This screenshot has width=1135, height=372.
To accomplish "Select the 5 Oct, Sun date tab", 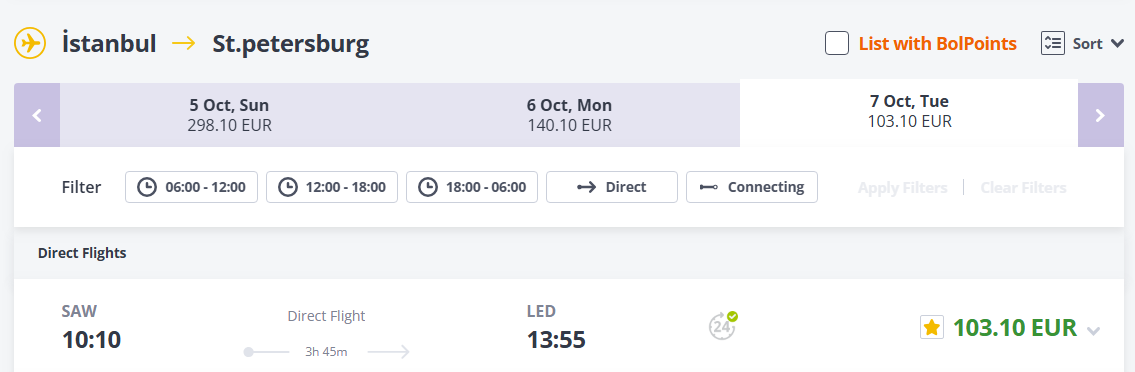I will coord(229,115).
